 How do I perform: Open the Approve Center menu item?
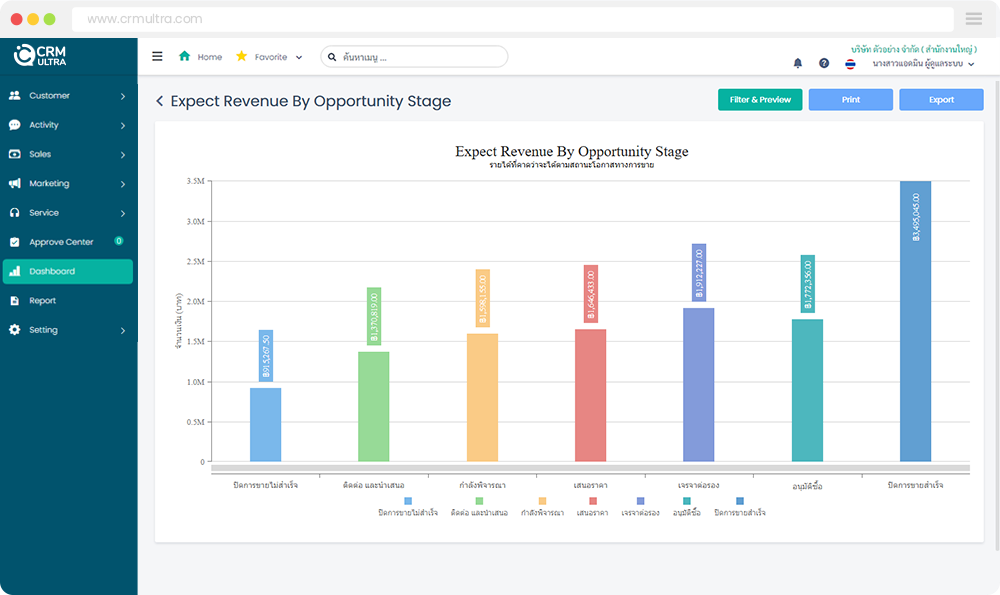[68, 242]
